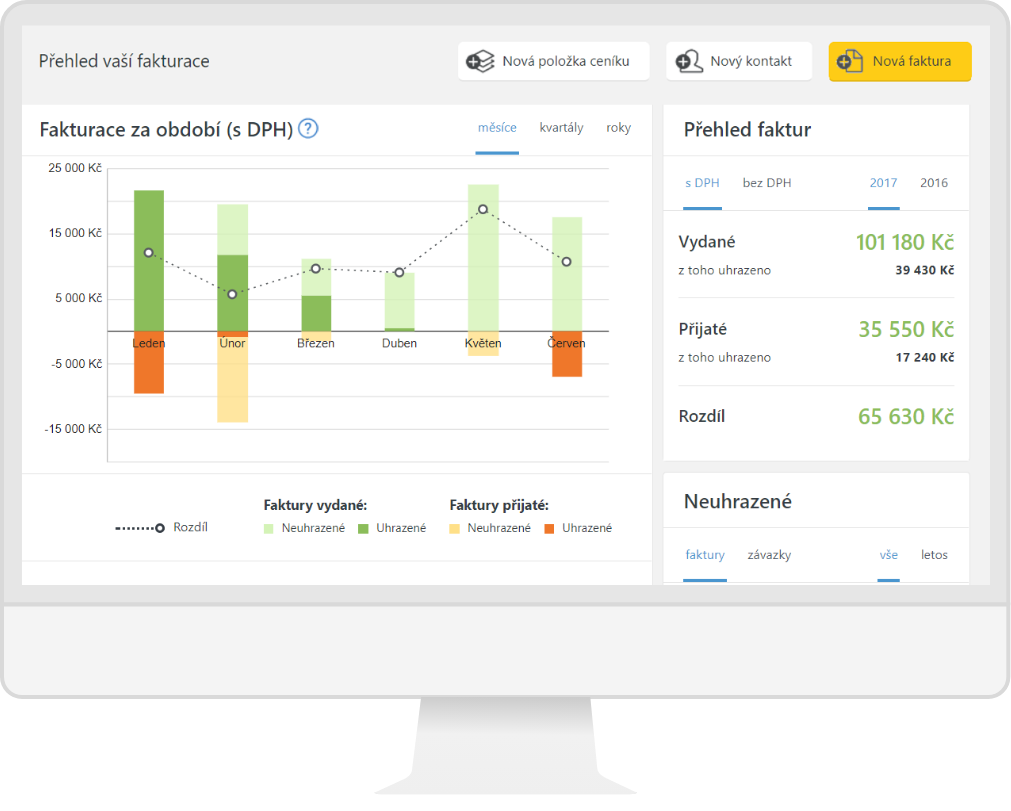1011x811 pixels.
Task: Click the Rozdíl dotted line legend marker
Action: (x=140, y=528)
